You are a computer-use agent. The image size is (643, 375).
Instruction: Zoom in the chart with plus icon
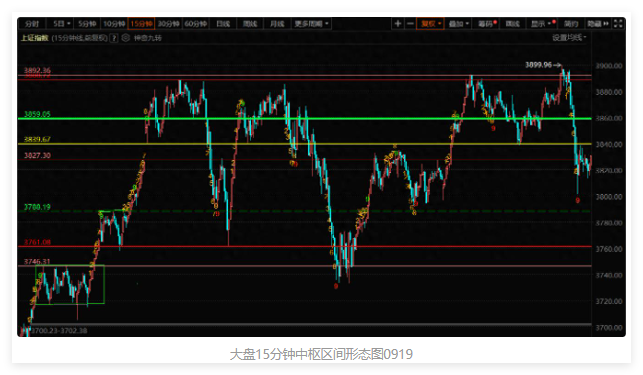(x=397, y=24)
